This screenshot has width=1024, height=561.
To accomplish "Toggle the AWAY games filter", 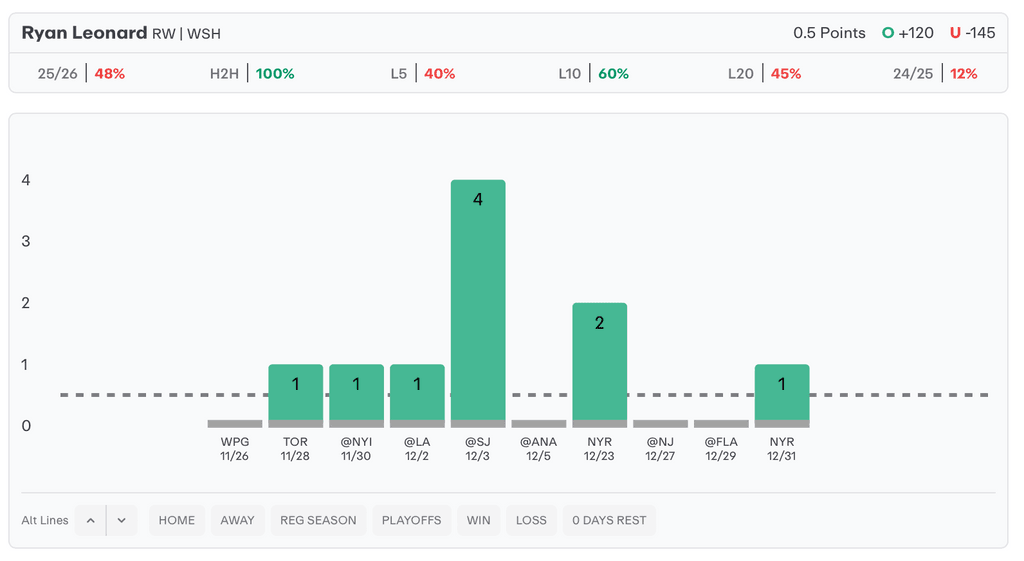I will click(238, 520).
